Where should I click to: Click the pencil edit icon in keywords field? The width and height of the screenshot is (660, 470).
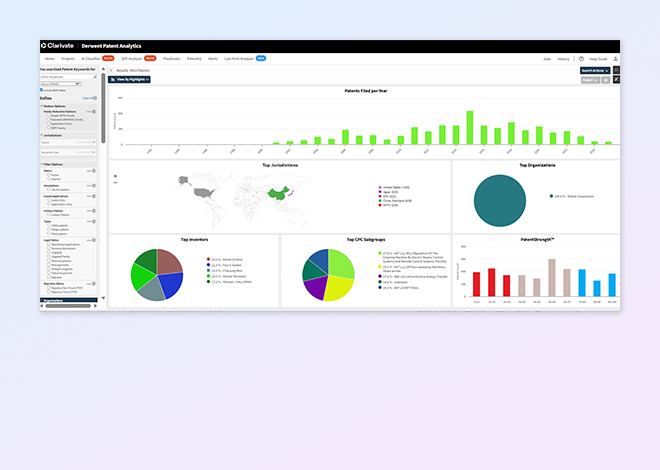point(95,77)
